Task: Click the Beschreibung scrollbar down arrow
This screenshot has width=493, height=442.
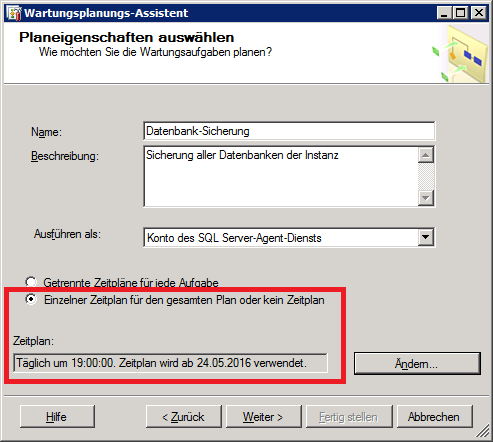Action: tap(426, 198)
